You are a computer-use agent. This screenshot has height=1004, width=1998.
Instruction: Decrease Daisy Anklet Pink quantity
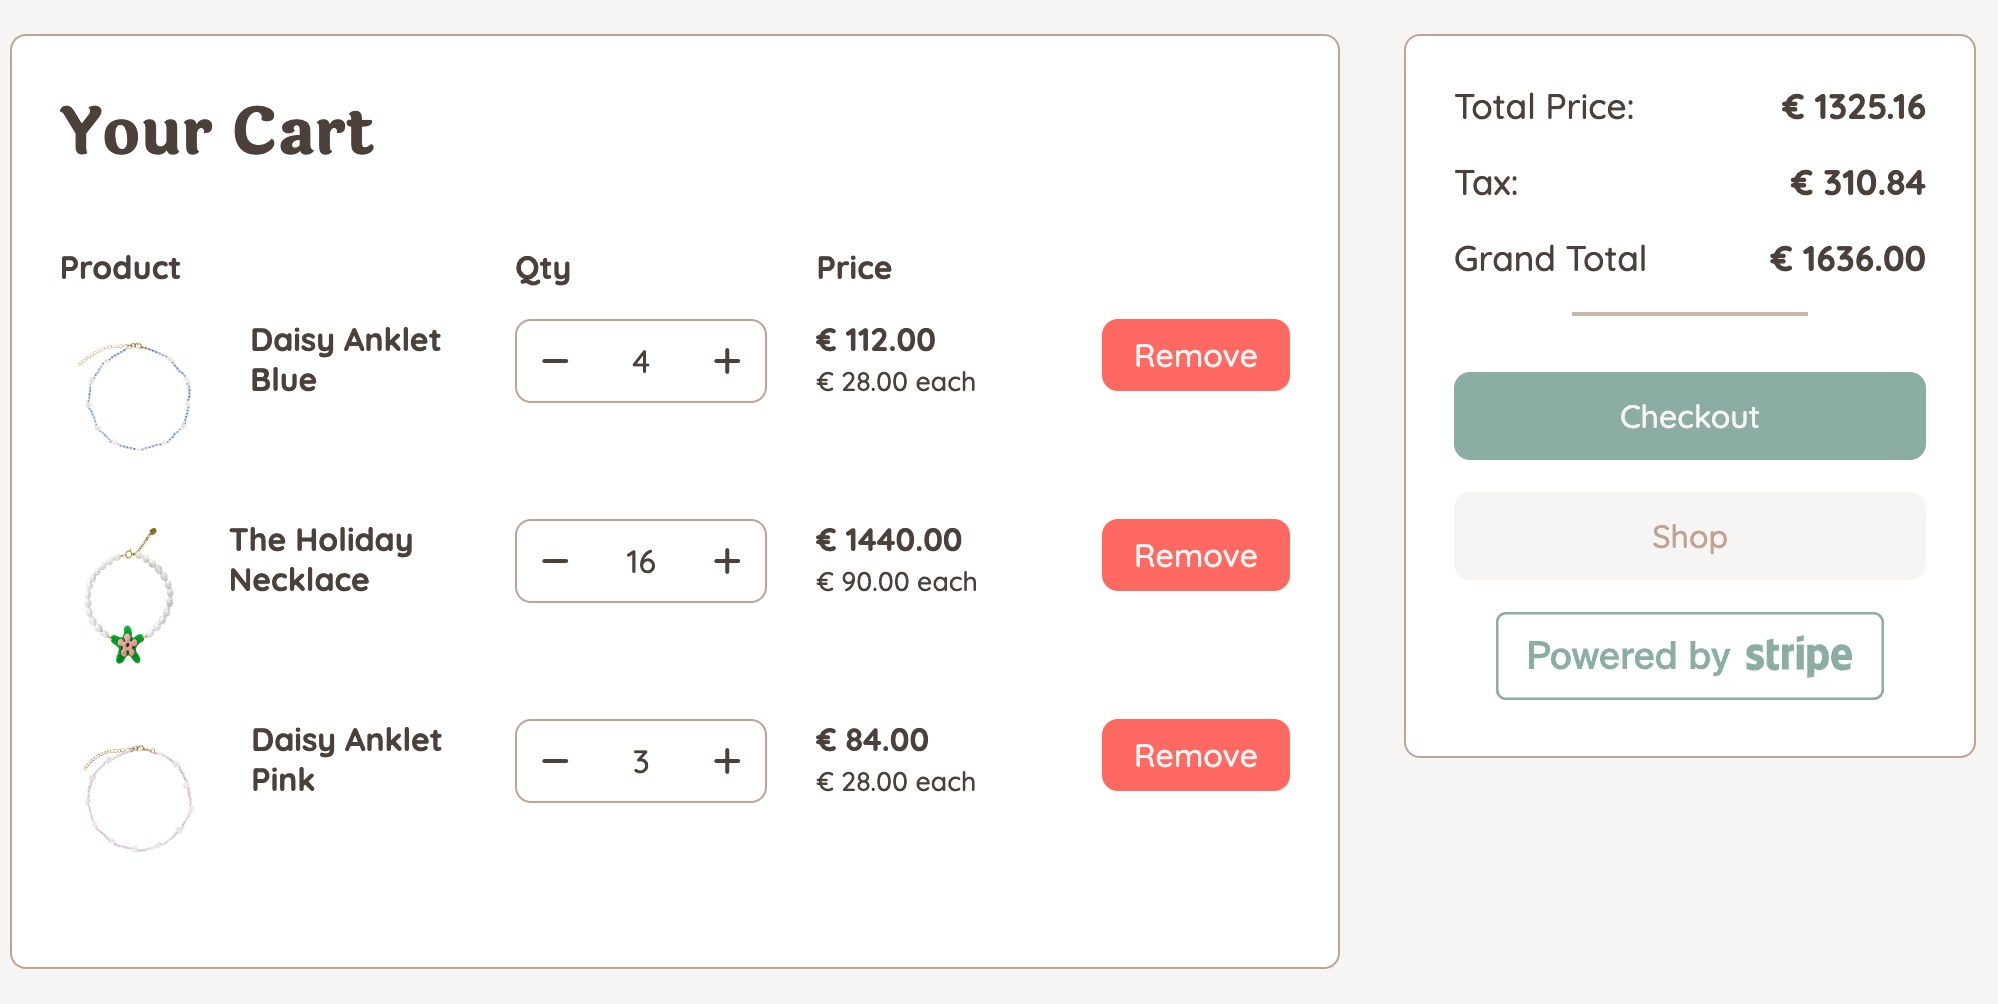click(555, 761)
